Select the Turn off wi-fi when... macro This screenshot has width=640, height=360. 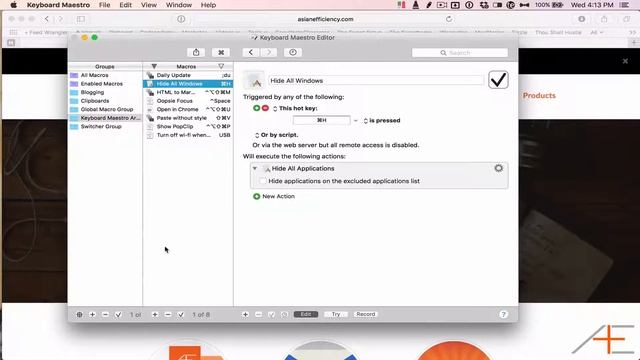point(188,135)
